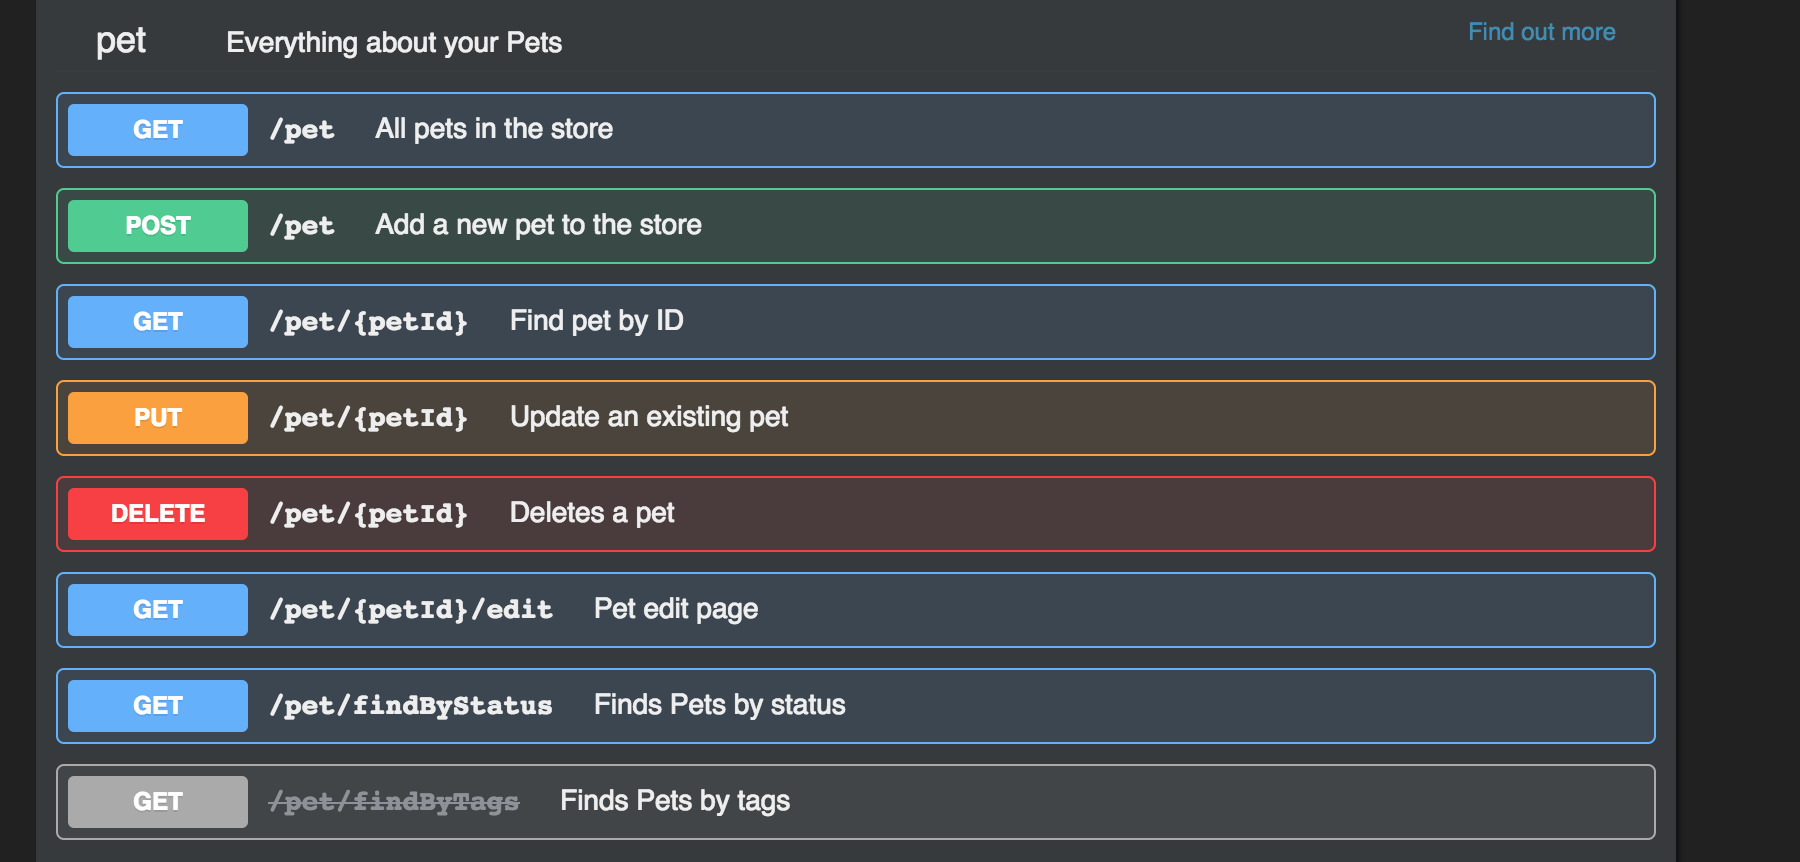The width and height of the screenshot is (1800, 862).
Task: Click the red DELETE method badge
Action: point(158,514)
